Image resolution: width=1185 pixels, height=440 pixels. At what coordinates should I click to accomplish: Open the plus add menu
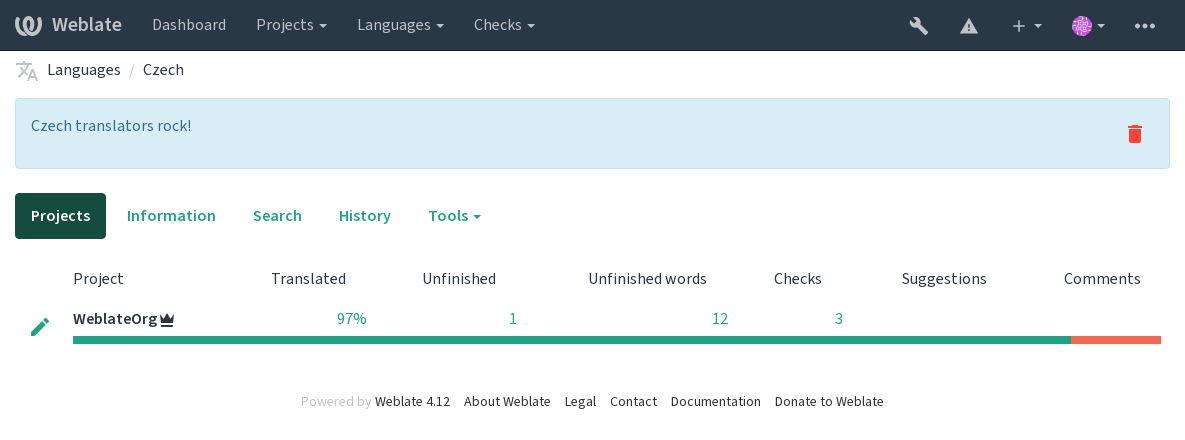coord(1027,26)
